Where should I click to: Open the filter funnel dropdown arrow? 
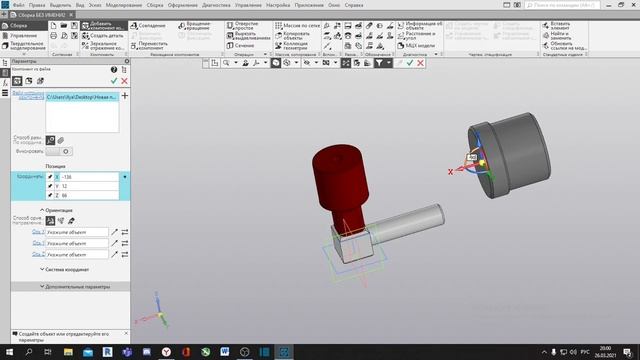(389, 63)
